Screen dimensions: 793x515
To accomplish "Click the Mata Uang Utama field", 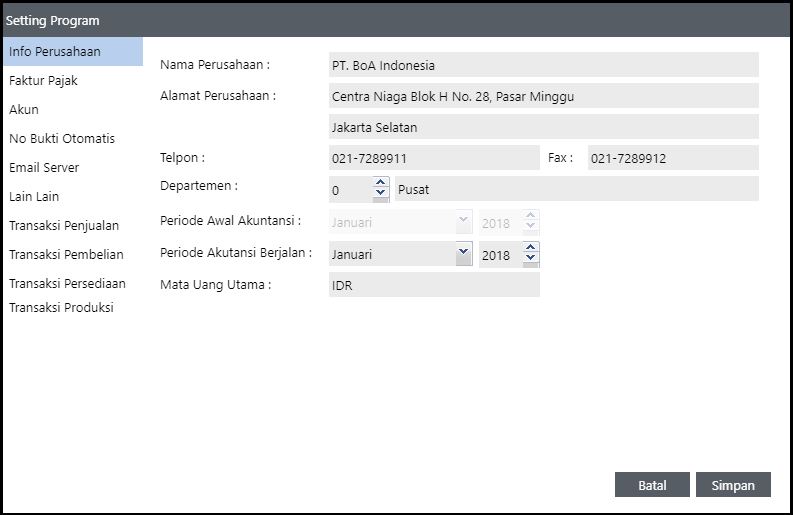I will (433, 285).
